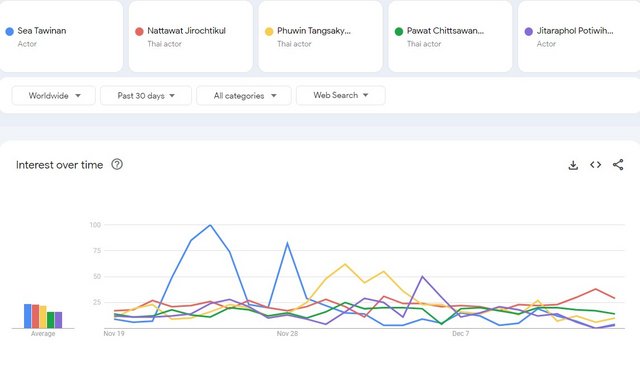Share the Interest over time chart
The height and width of the screenshot is (369, 640).
(x=618, y=164)
